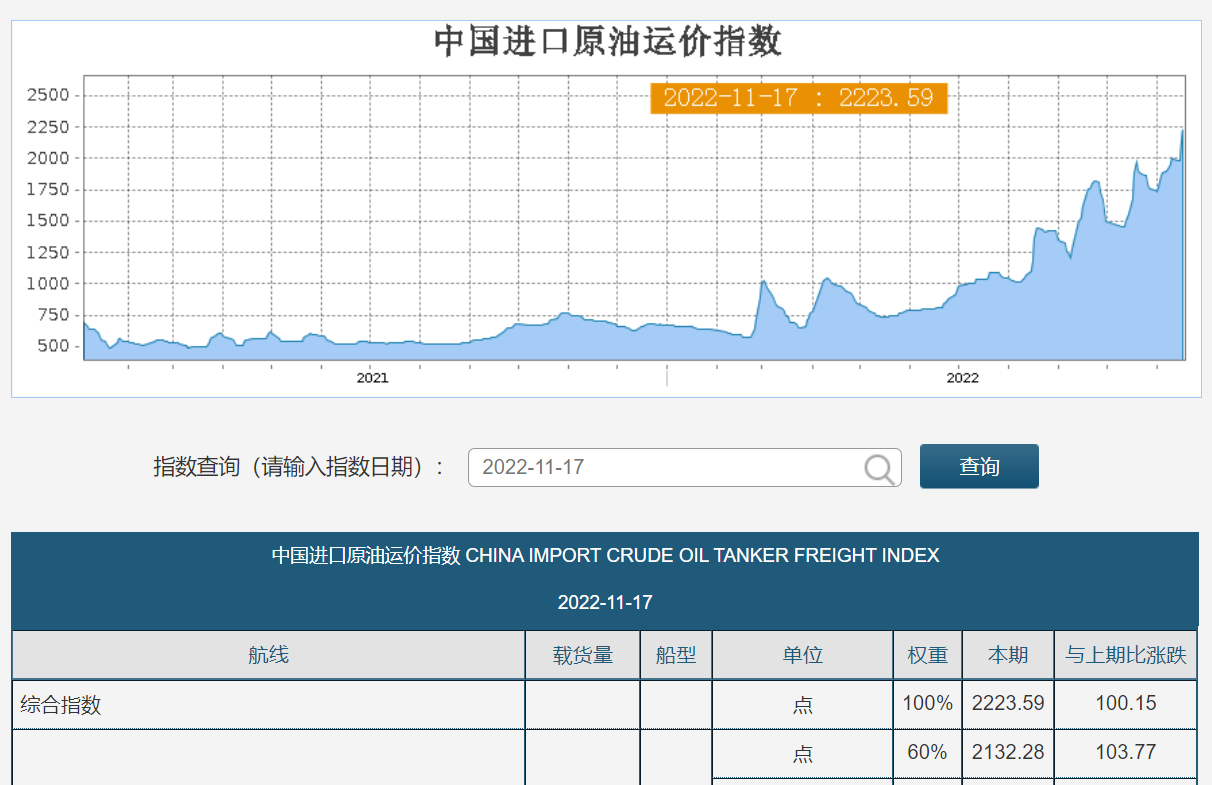The height and width of the screenshot is (785, 1212).
Task: Click the 100% weight cell
Action: (x=928, y=704)
